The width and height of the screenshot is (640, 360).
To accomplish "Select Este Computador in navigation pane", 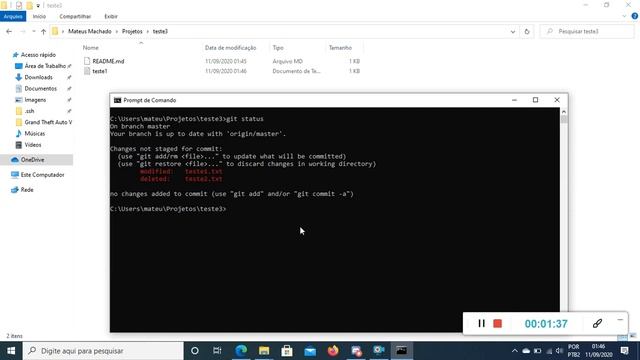I will click(x=42, y=175).
